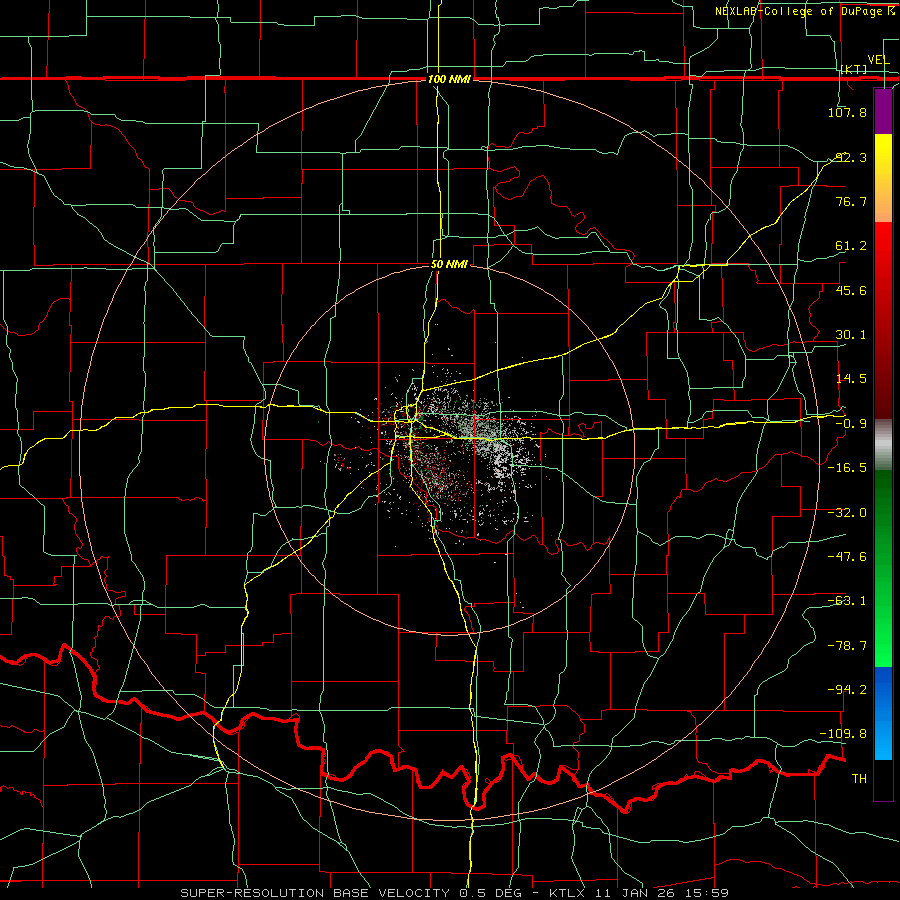Select the -0.9 legend value
Screen dimensions: 900x900
pos(851,424)
